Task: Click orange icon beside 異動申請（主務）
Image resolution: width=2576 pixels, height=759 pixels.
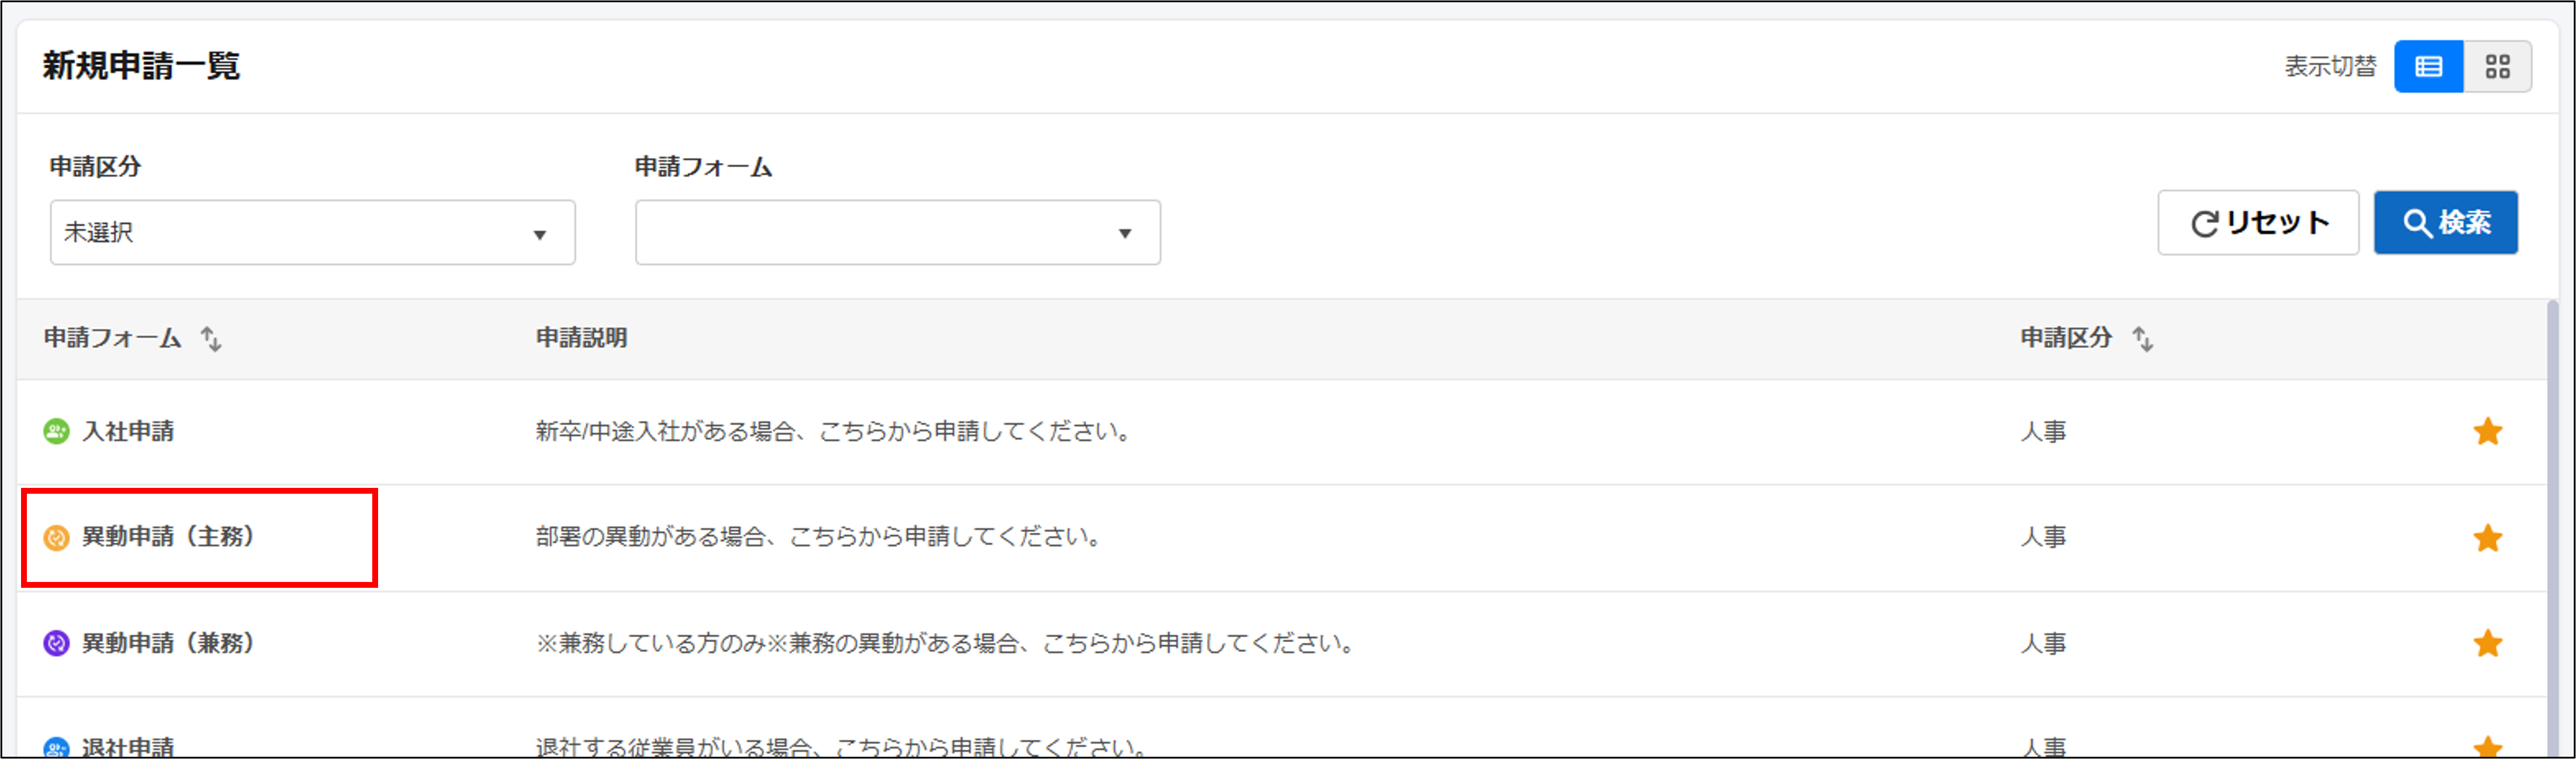Action: coord(56,538)
